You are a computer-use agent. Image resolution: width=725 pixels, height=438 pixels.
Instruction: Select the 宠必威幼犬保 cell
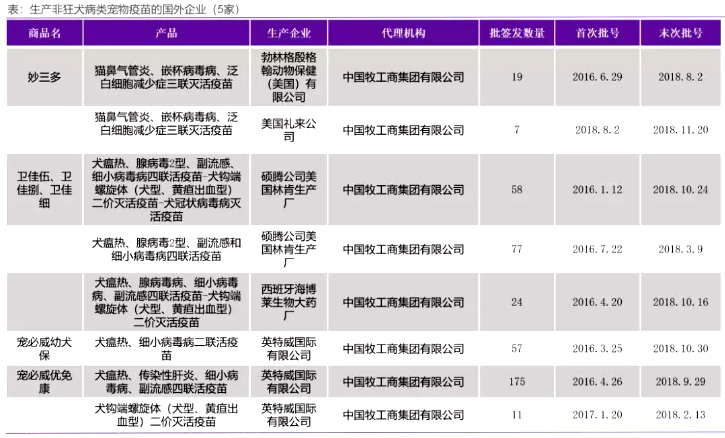pos(44,349)
